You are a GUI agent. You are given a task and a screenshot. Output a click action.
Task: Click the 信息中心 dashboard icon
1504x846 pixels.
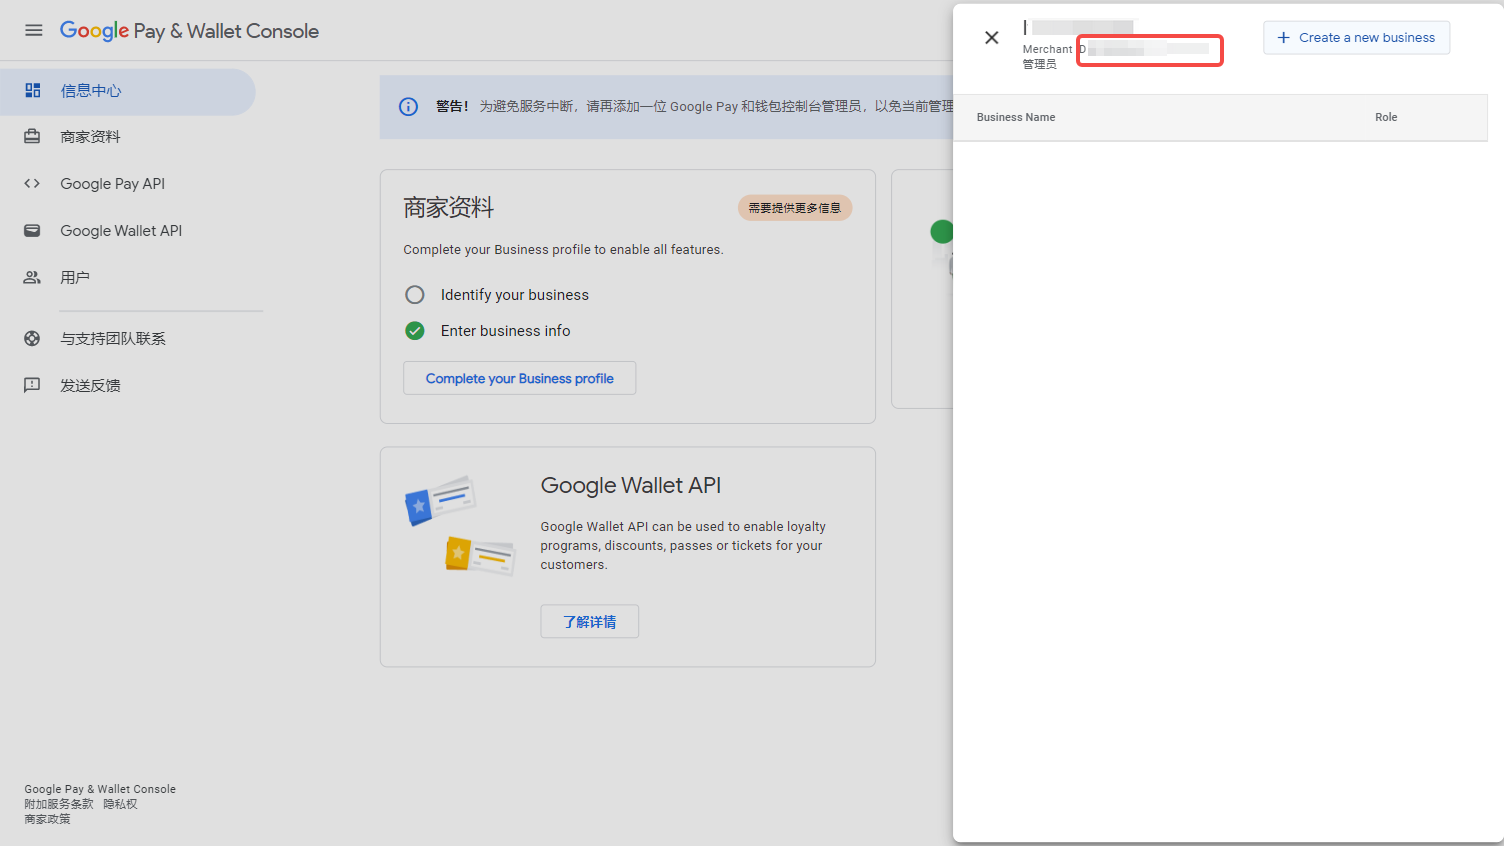tap(33, 91)
